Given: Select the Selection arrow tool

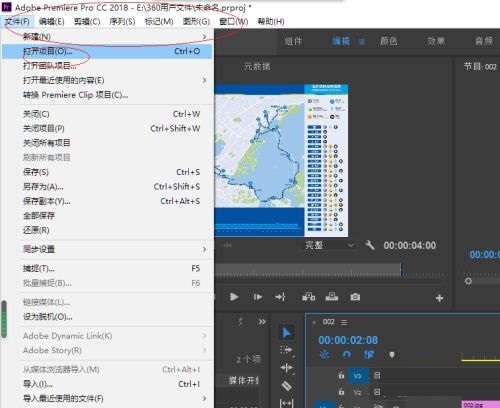Looking at the screenshot, I should point(287,333).
